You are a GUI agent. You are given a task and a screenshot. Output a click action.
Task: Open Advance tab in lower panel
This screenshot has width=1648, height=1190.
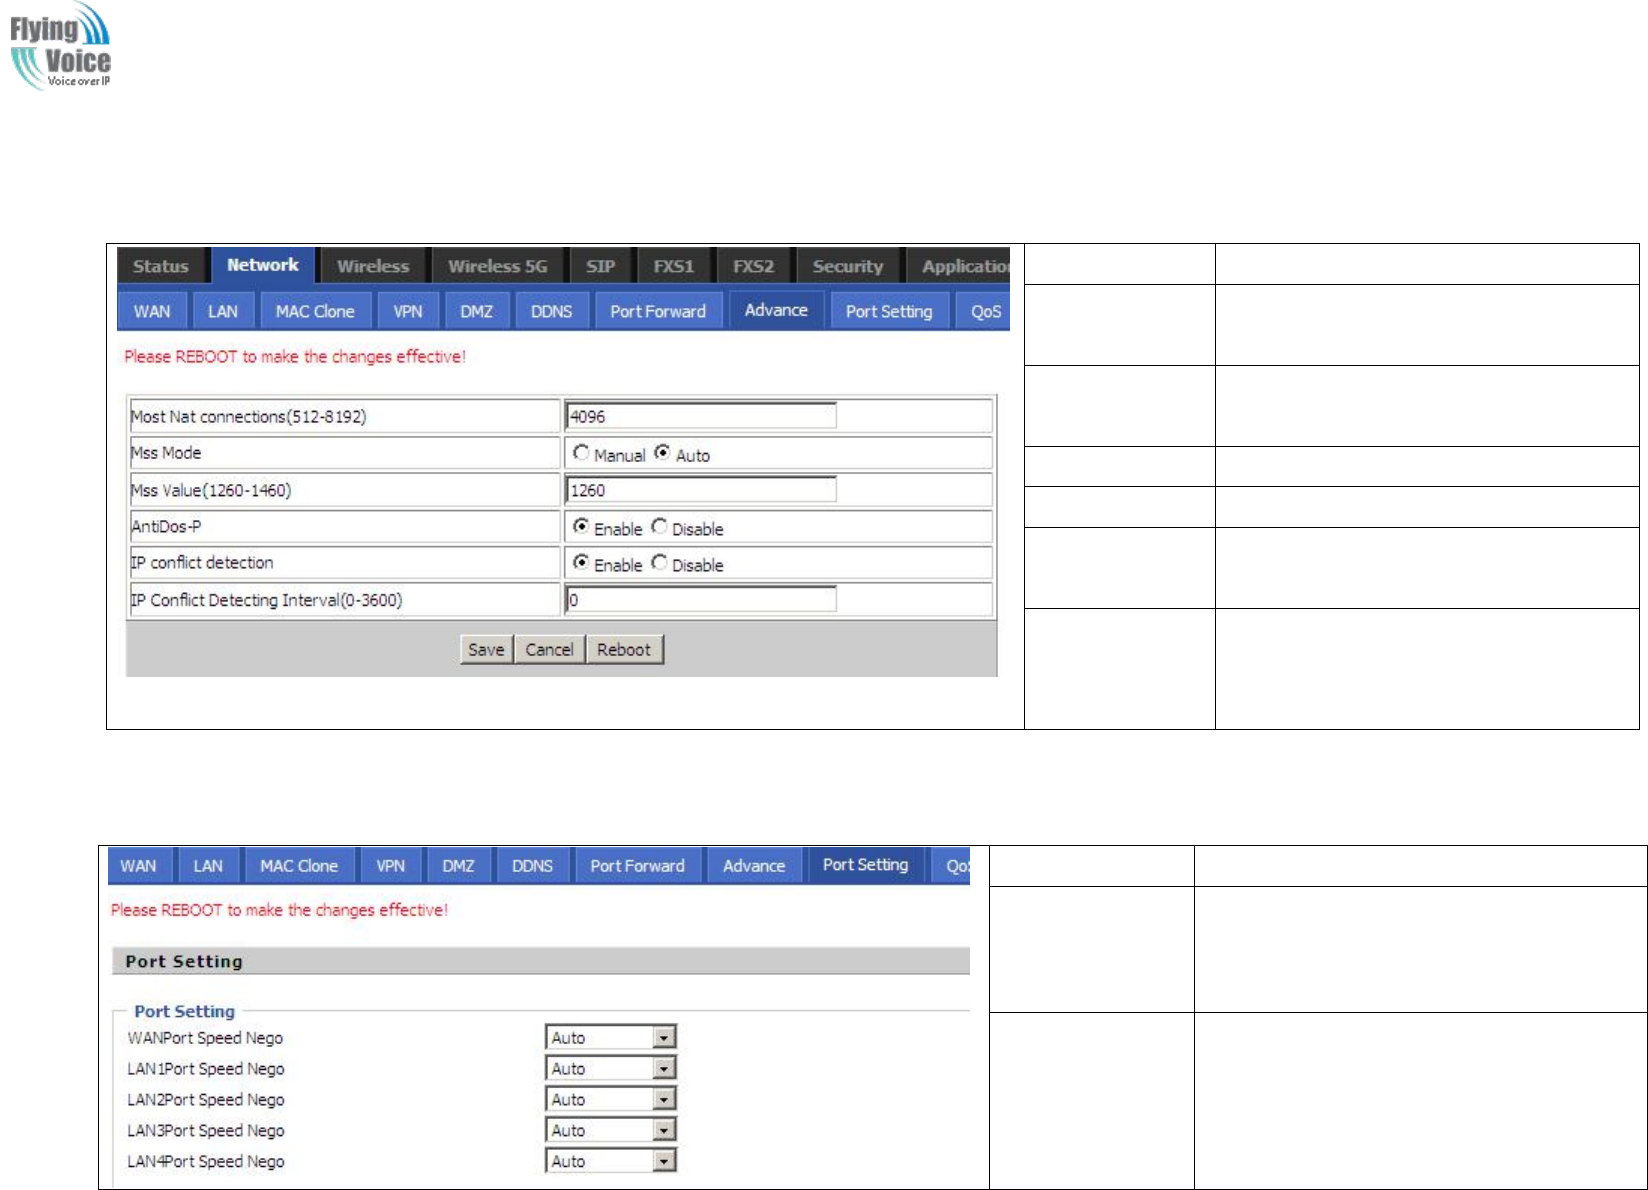tap(754, 866)
